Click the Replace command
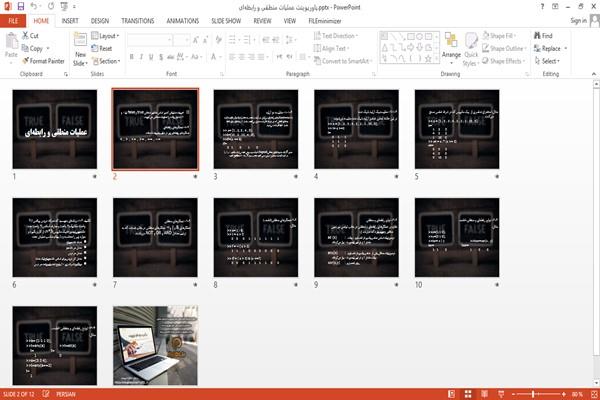 coord(548,48)
